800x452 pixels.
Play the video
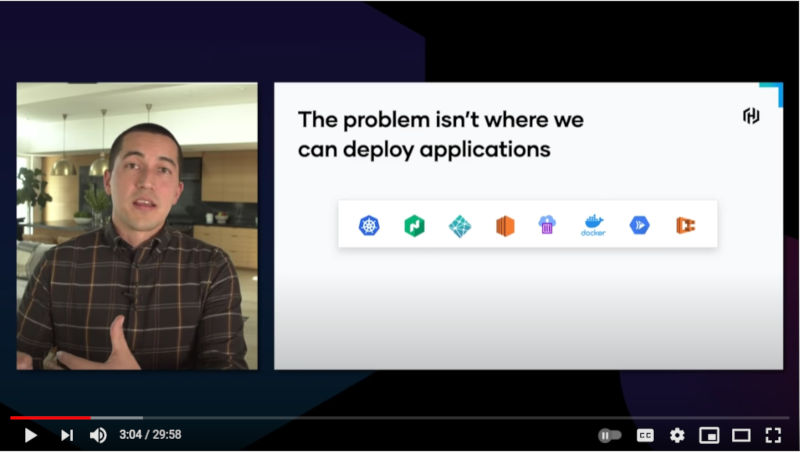(x=31, y=435)
